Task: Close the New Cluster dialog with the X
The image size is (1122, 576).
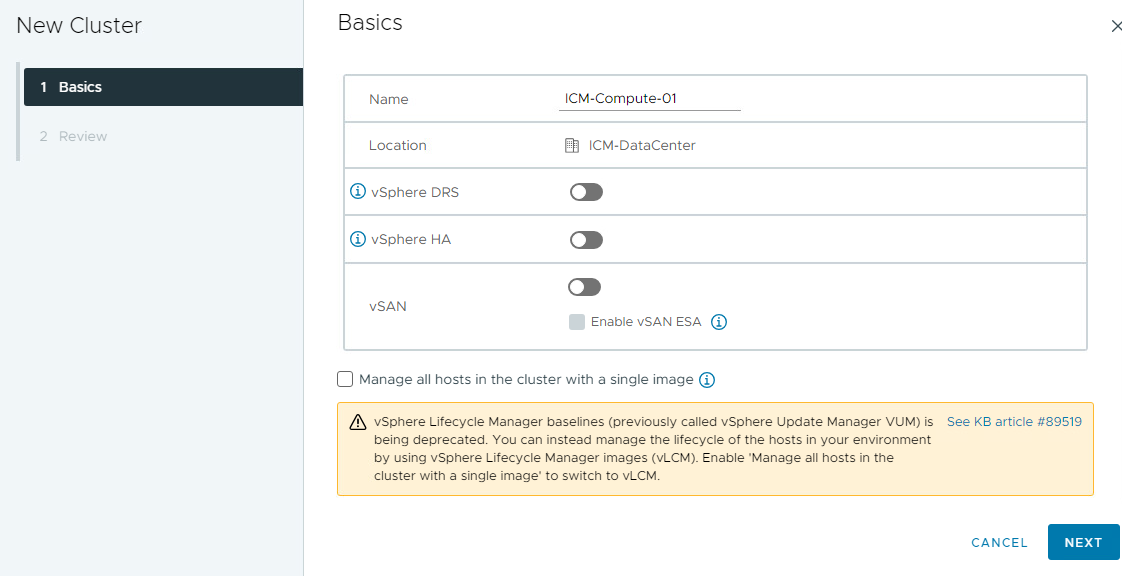Action: coord(1116,26)
